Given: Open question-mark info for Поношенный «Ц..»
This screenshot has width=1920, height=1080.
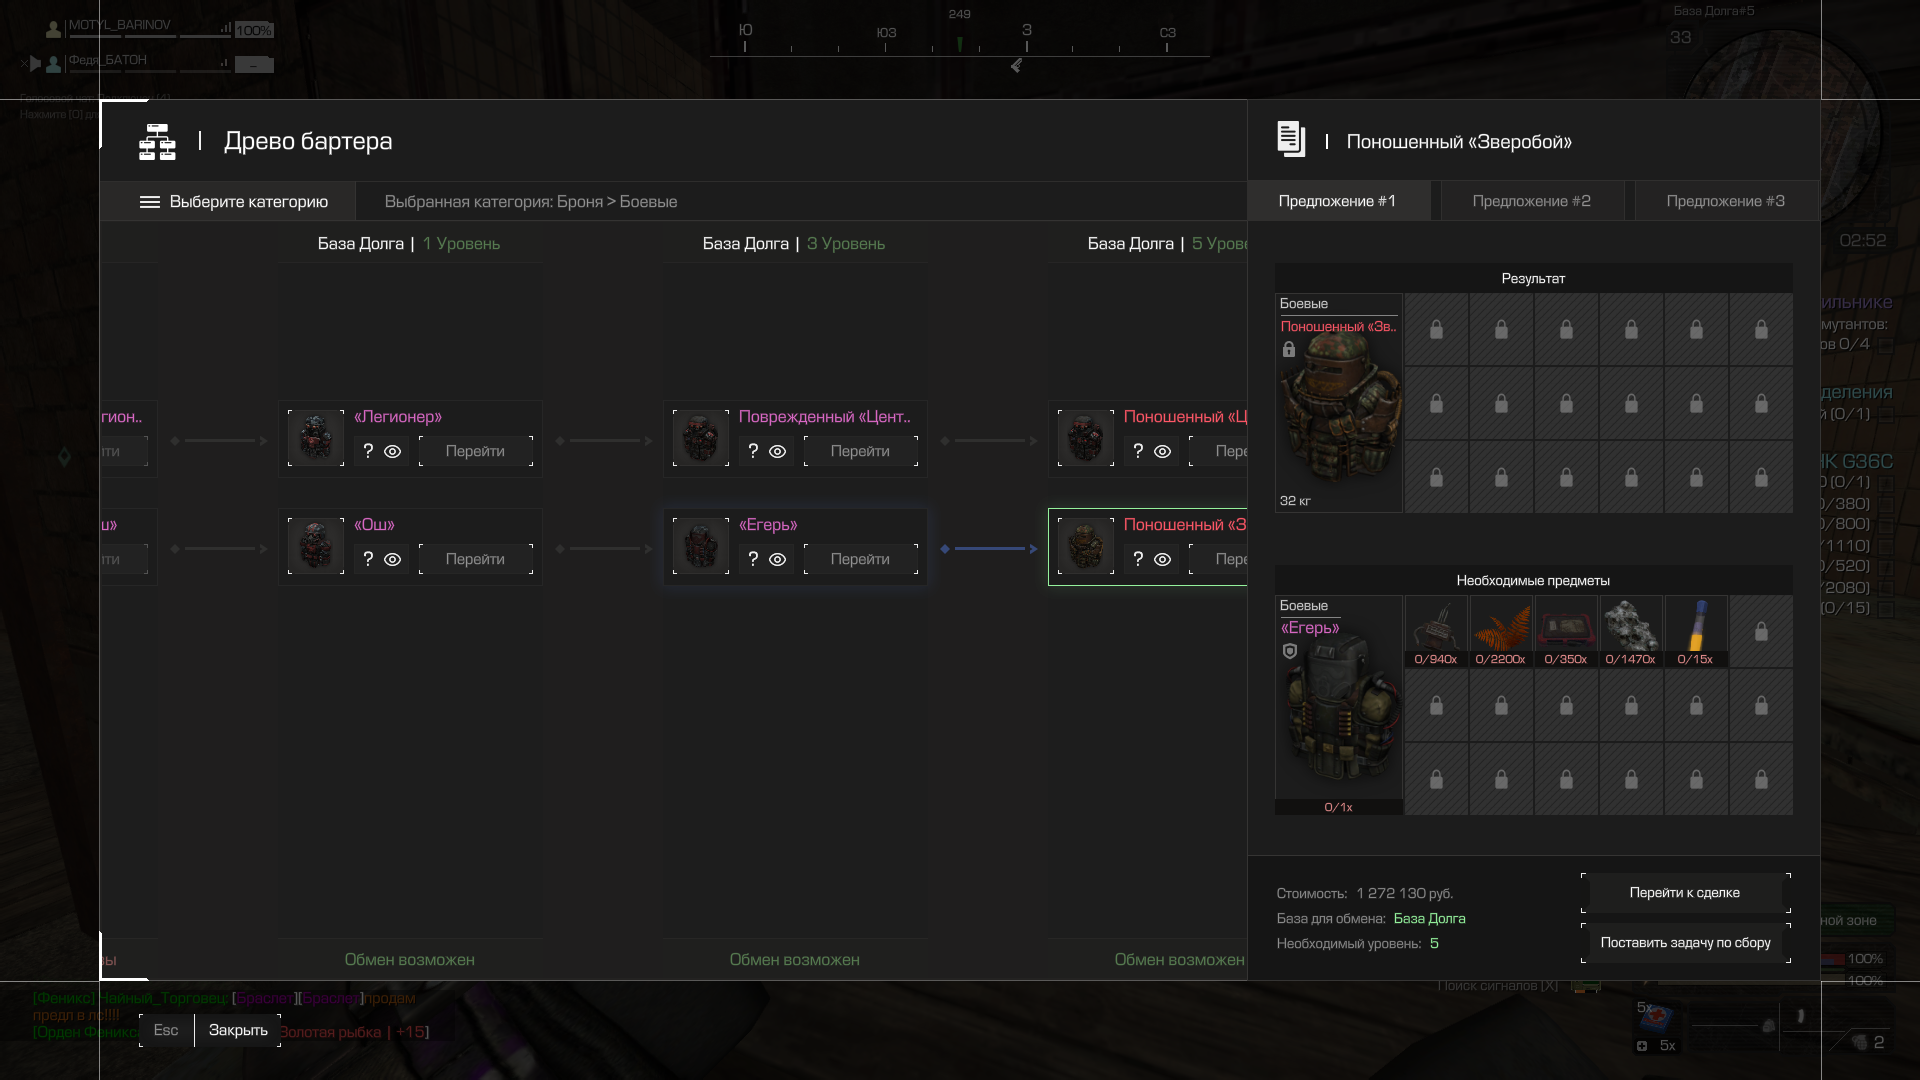Looking at the screenshot, I should (1138, 451).
